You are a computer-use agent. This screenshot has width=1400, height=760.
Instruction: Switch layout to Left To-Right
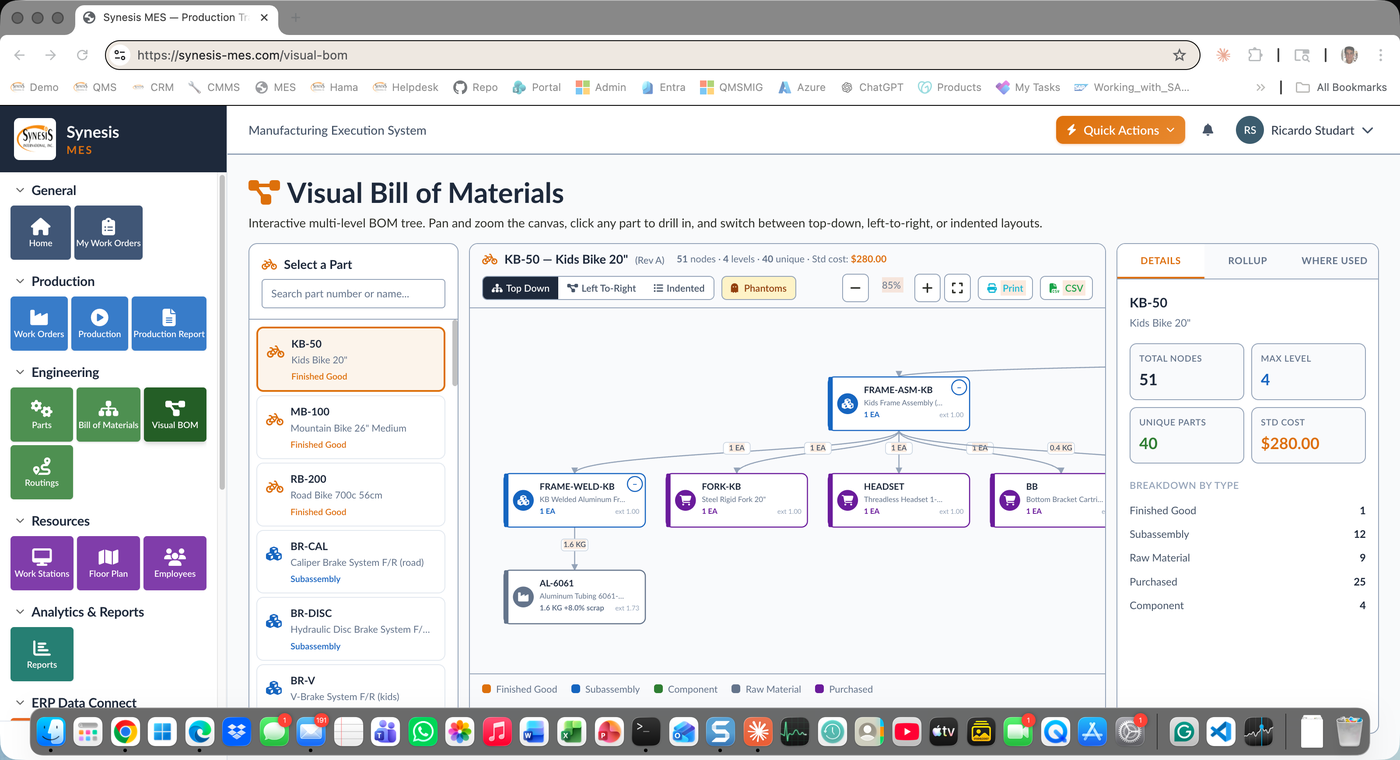pyautogui.click(x=601, y=288)
